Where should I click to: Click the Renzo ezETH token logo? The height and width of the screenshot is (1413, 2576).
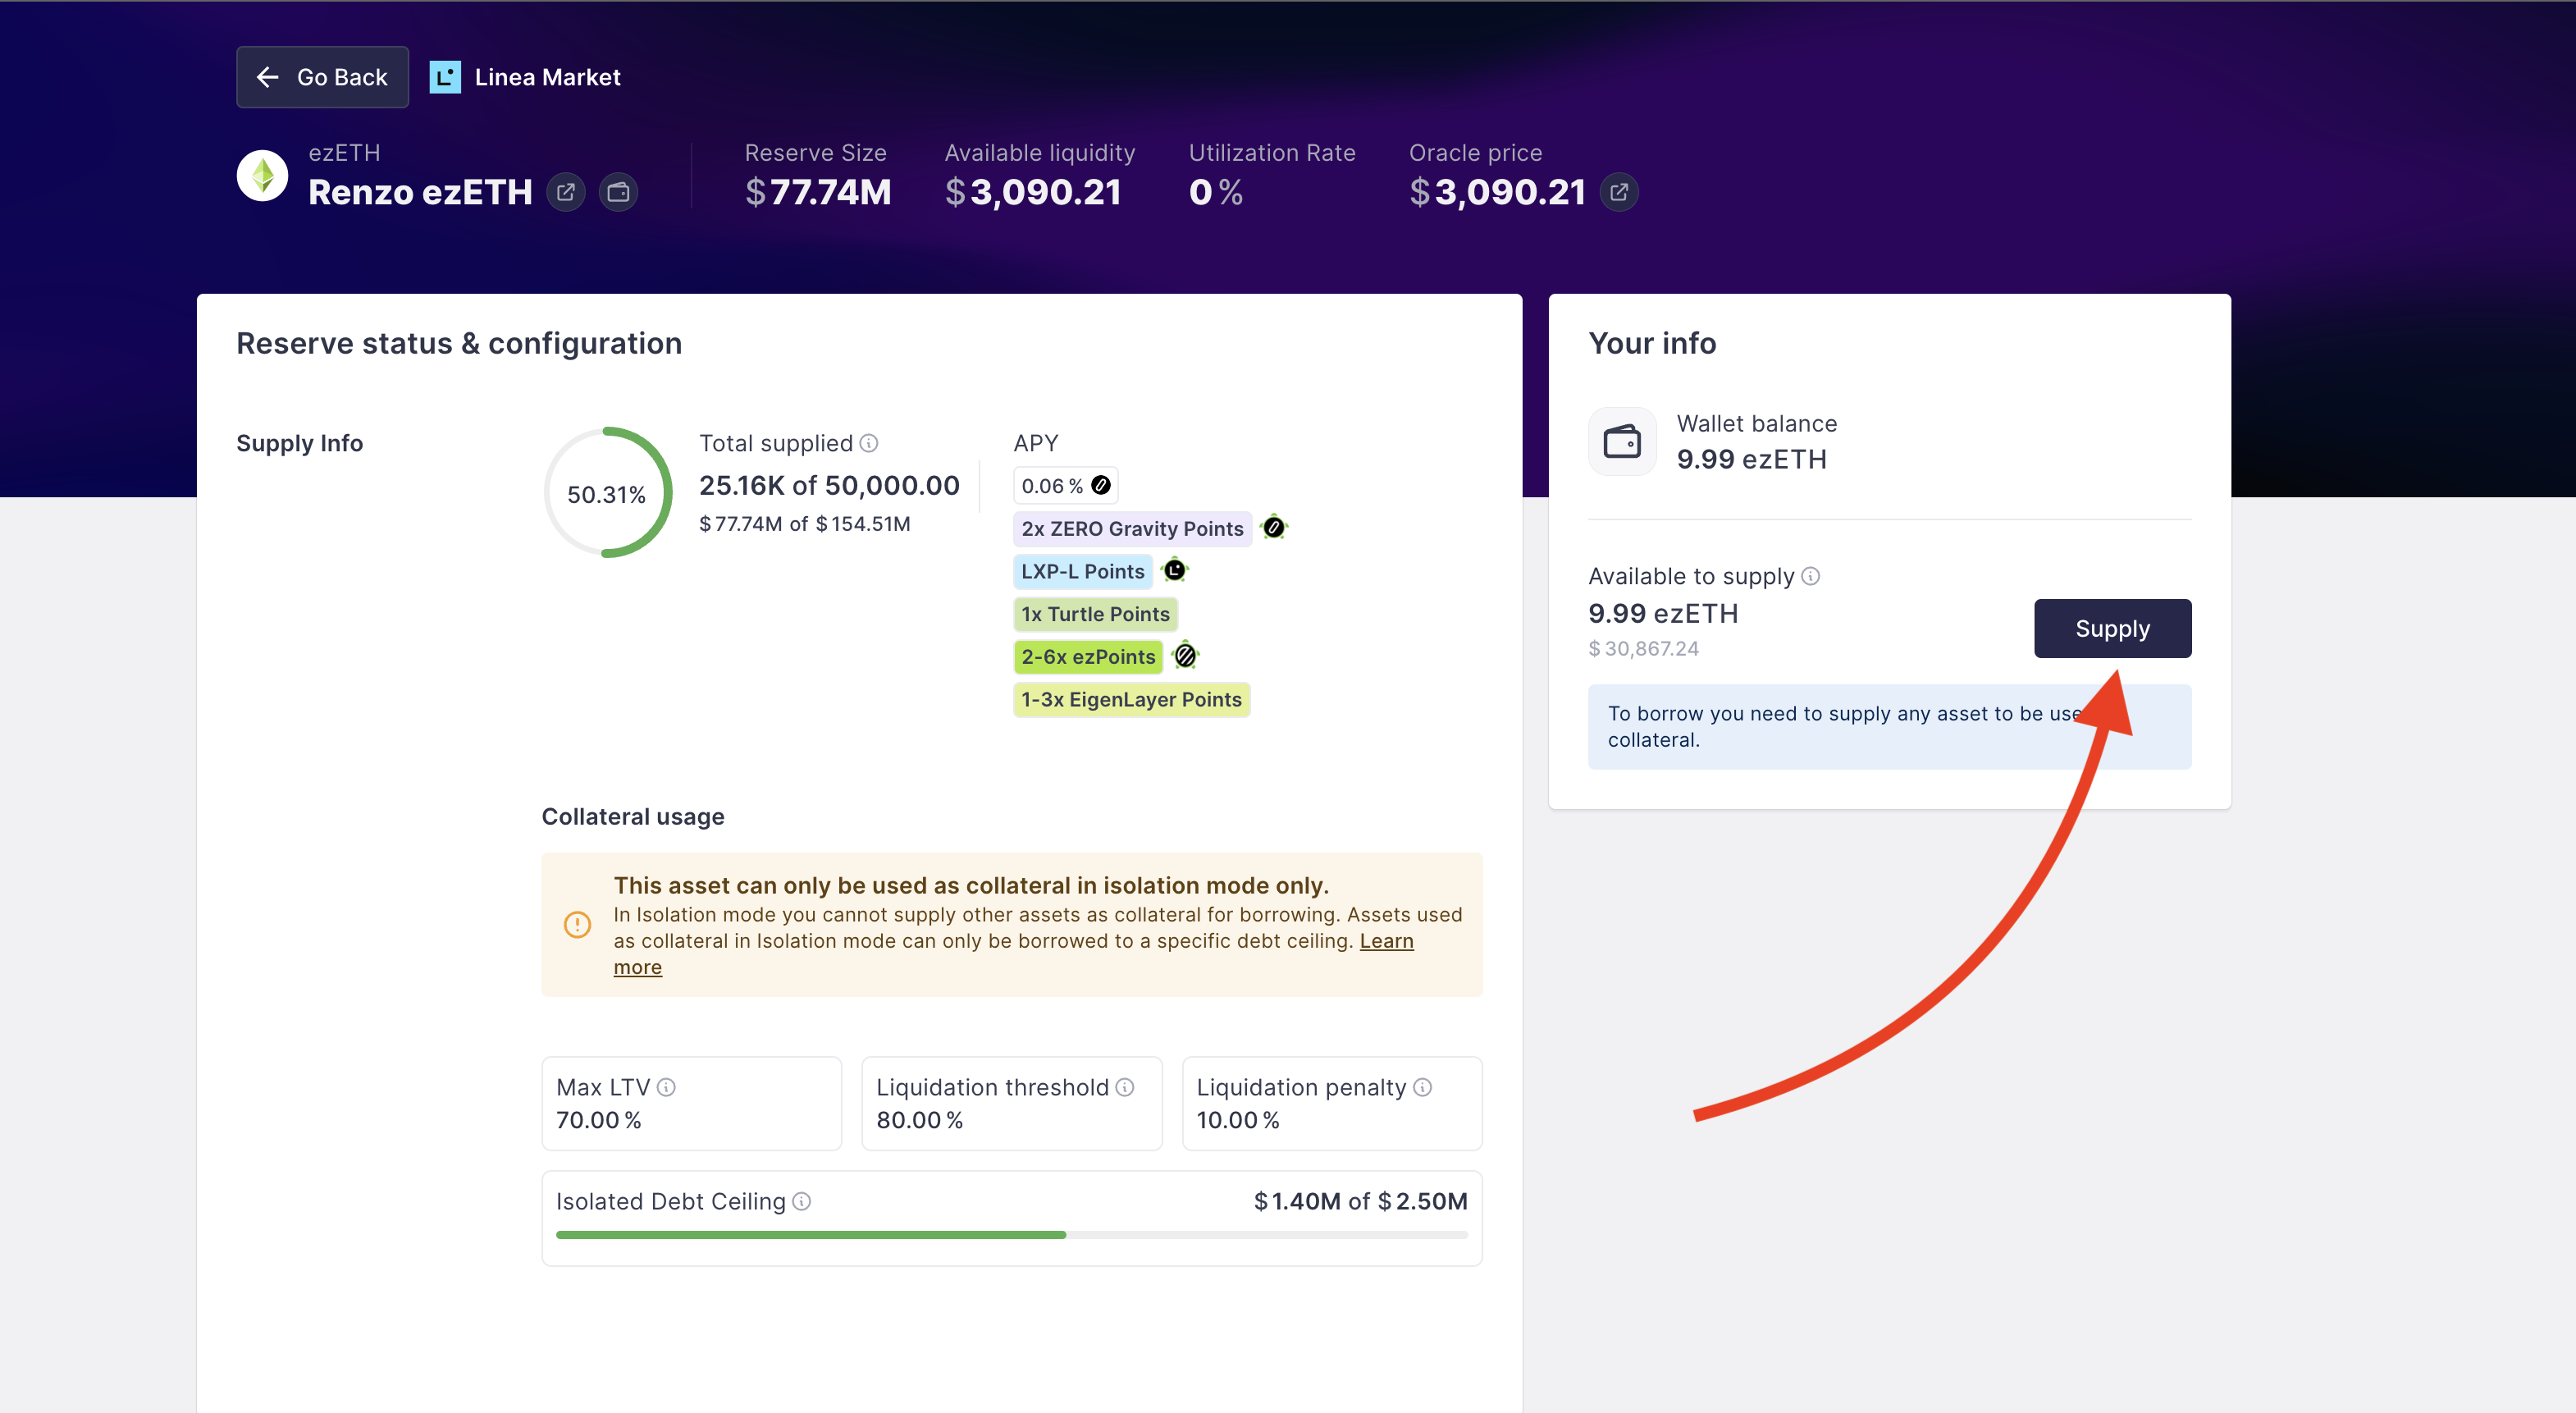pyautogui.click(x=262, y=175)
